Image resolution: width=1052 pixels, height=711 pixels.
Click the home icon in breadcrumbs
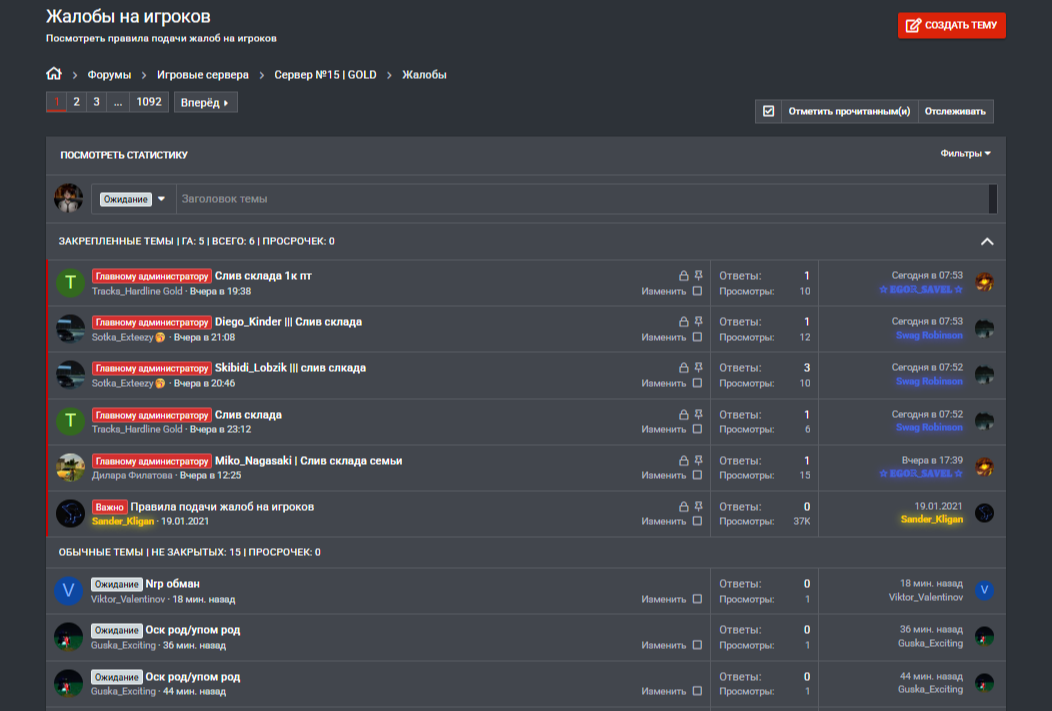(54, 74)
